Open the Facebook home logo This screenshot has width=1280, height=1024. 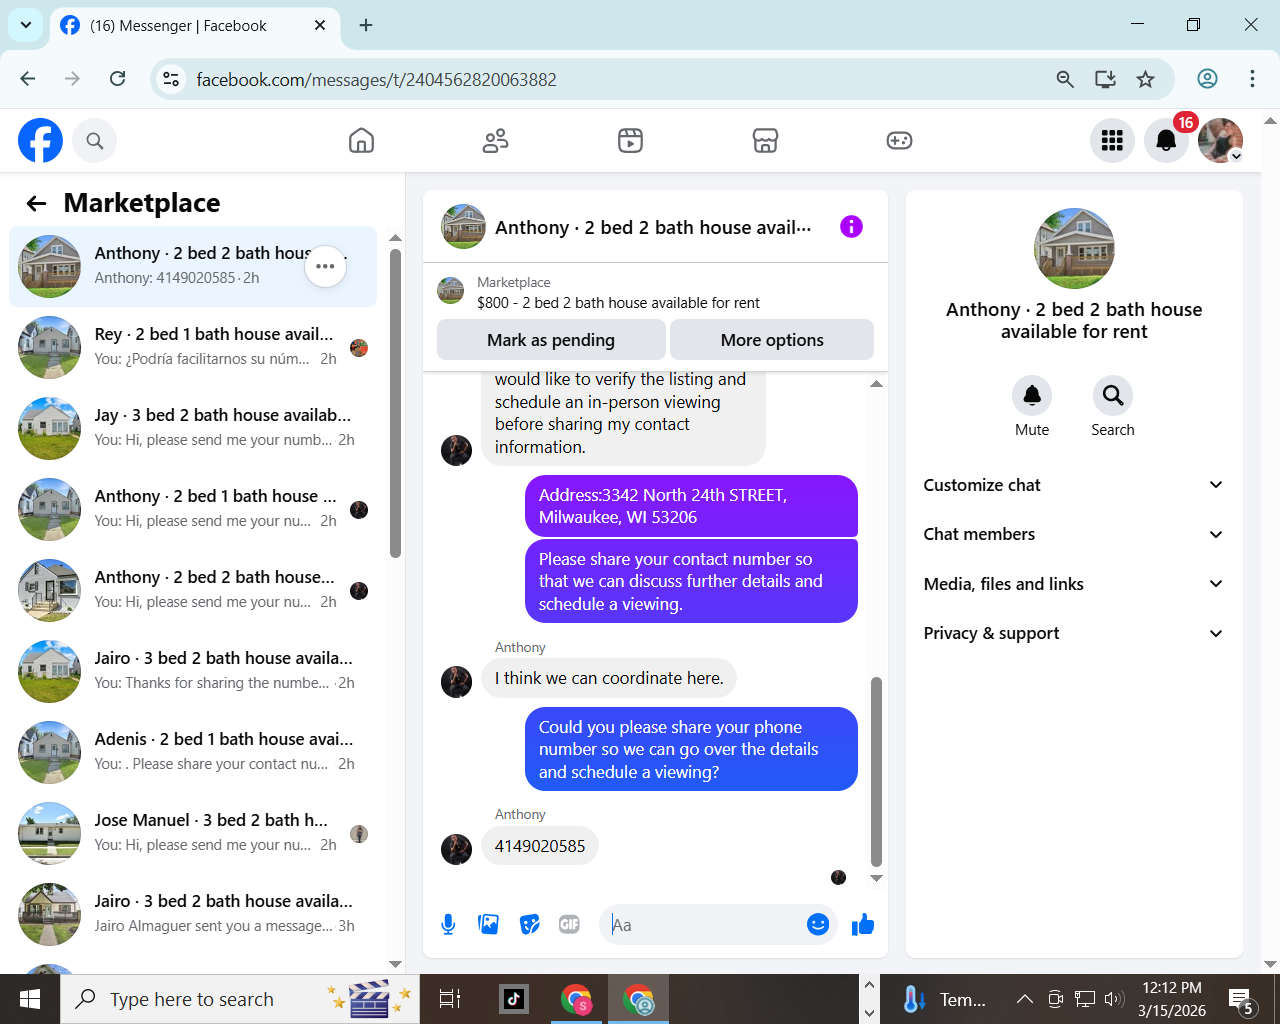pos(41,141)
